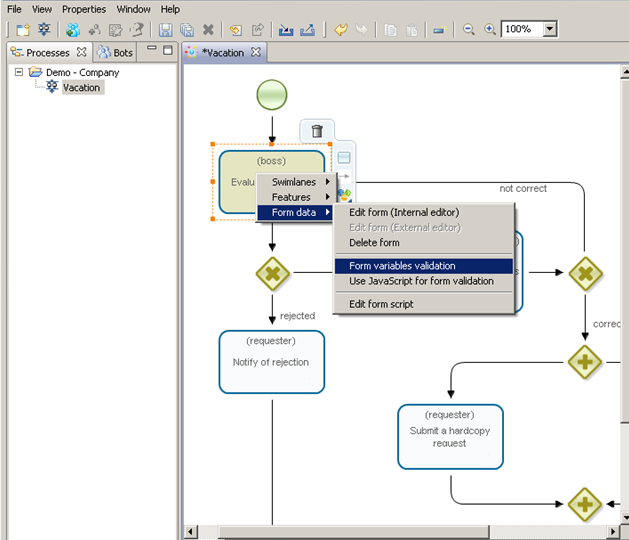Click the Undo arrow toolbar icon
This screenshot has width=629, height=540.
point(341,30)
